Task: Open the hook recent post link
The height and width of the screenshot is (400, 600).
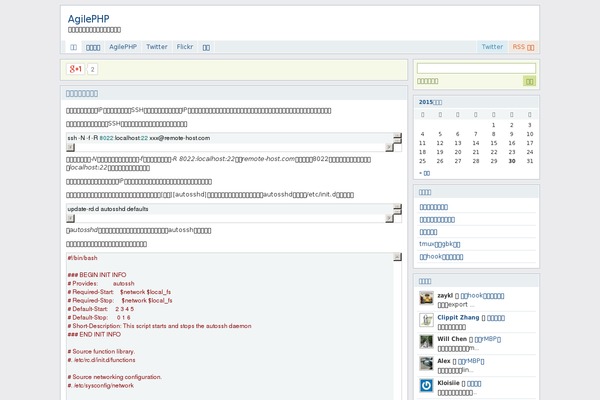Action: [x=441, y=256]
